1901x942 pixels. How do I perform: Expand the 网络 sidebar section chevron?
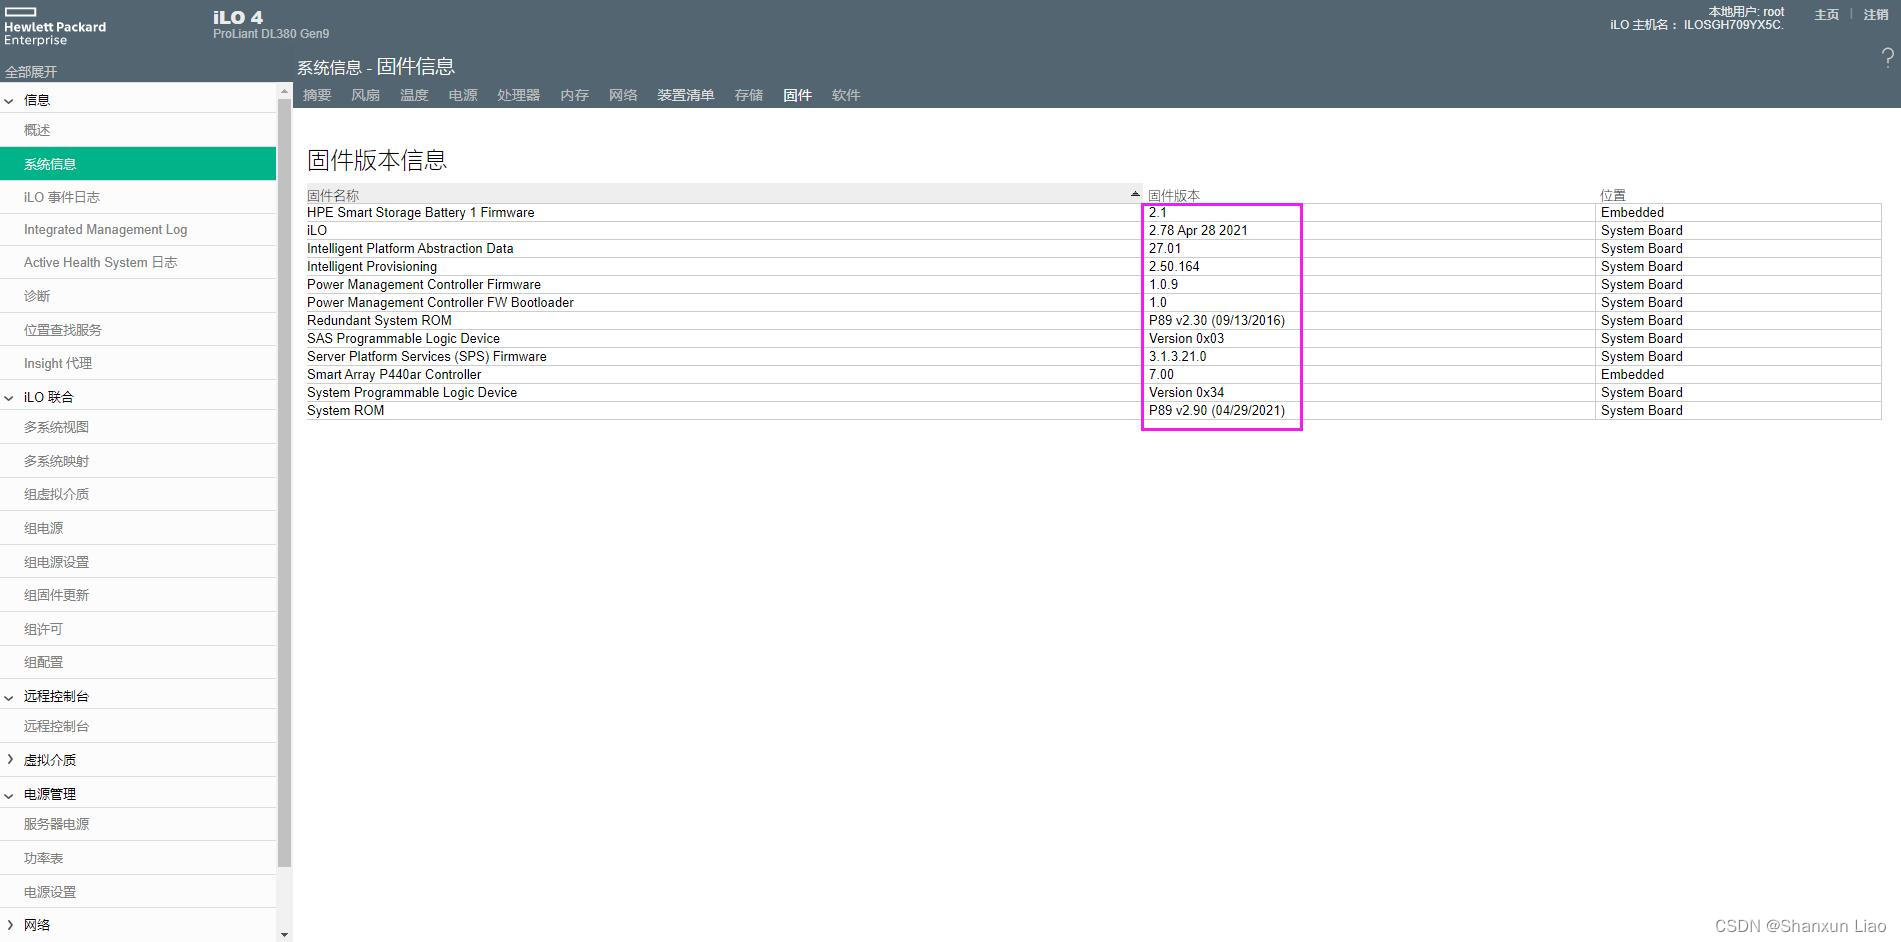(9, 925)
